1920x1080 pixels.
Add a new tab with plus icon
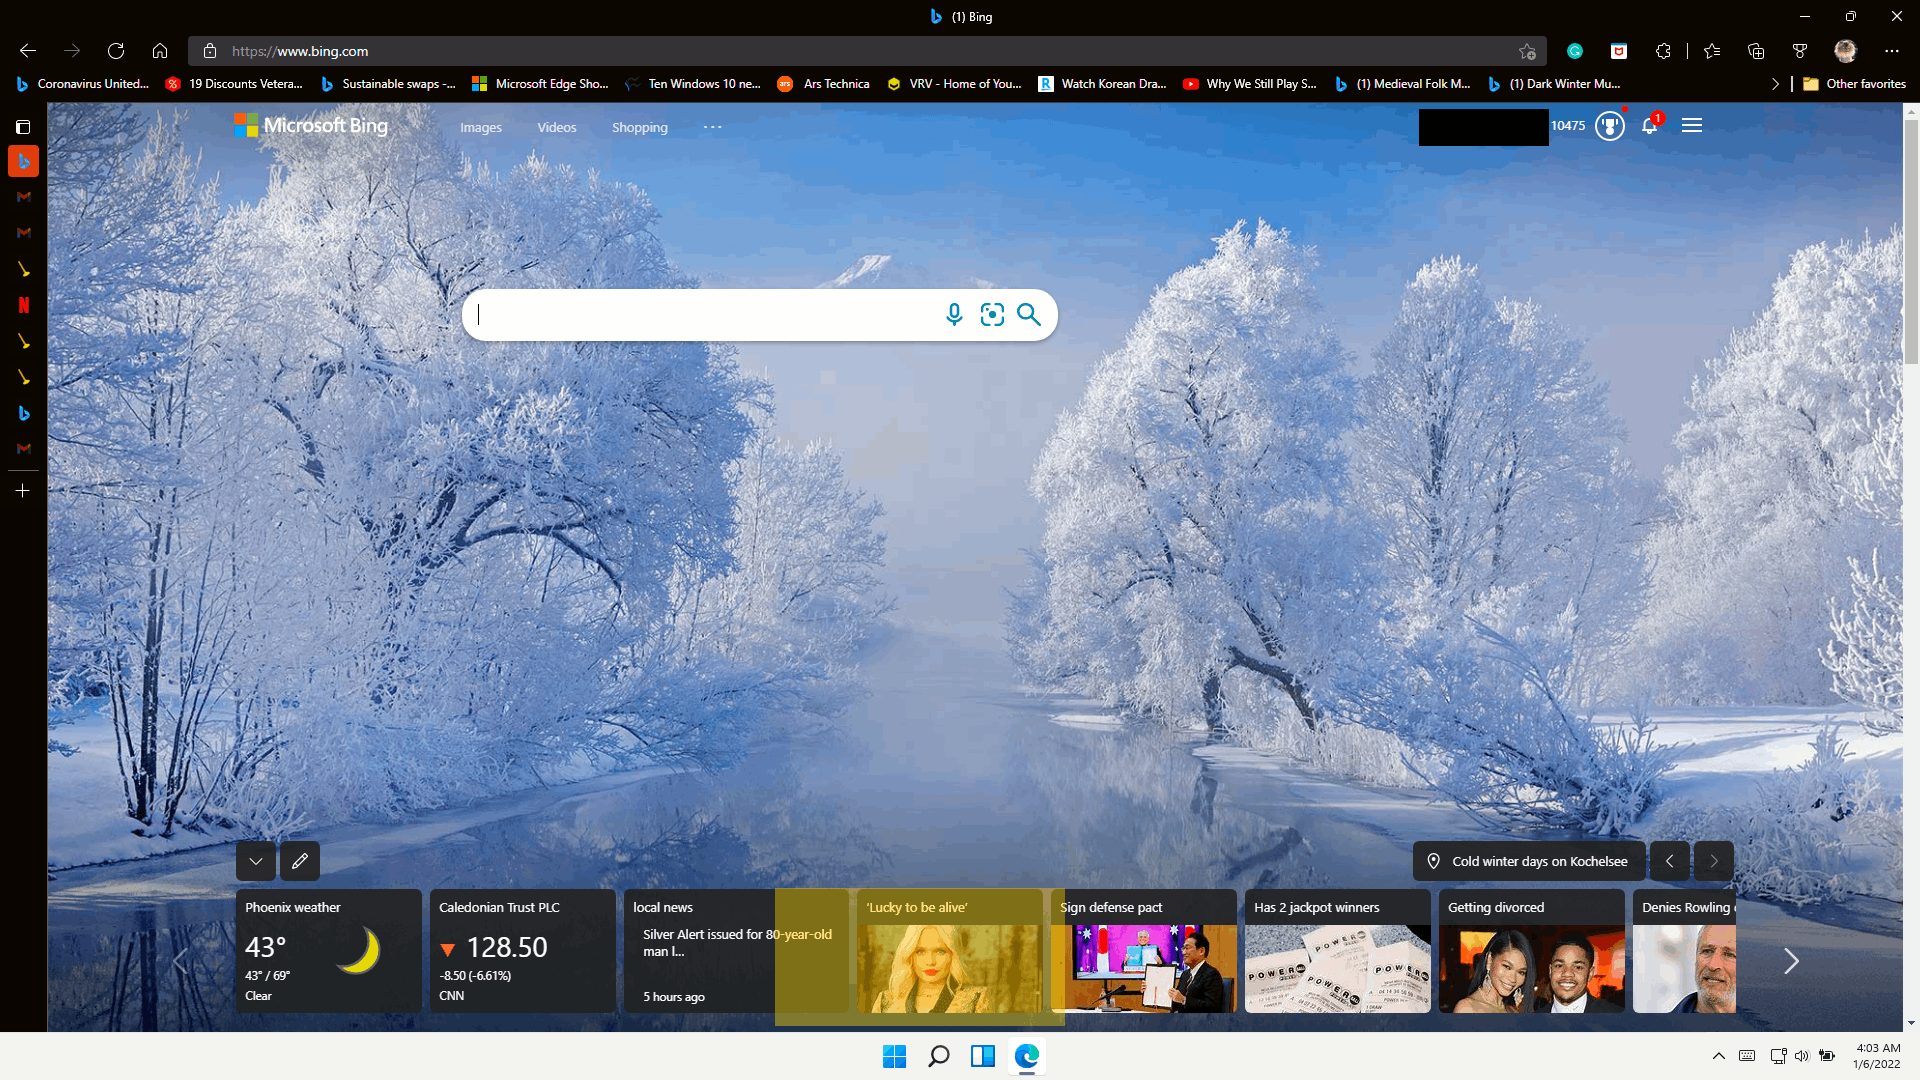coord(23,491)
